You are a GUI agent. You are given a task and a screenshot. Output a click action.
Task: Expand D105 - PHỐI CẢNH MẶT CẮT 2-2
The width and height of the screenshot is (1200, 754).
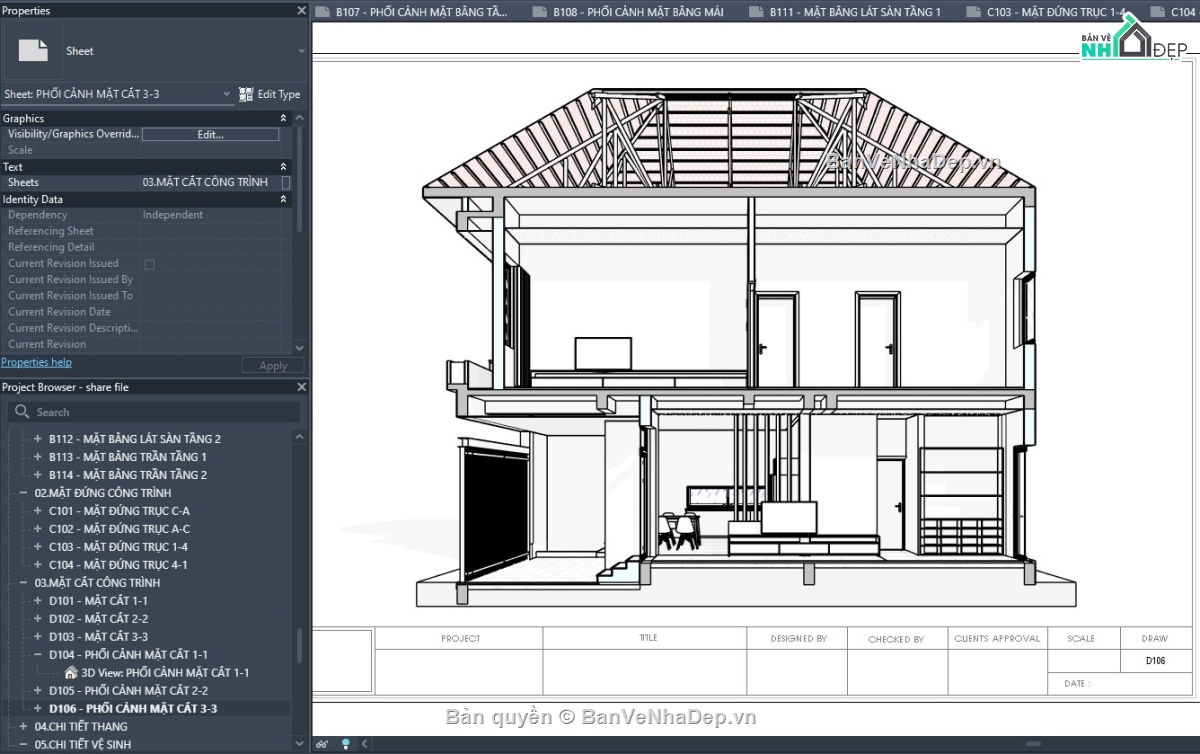coord(38,691)
